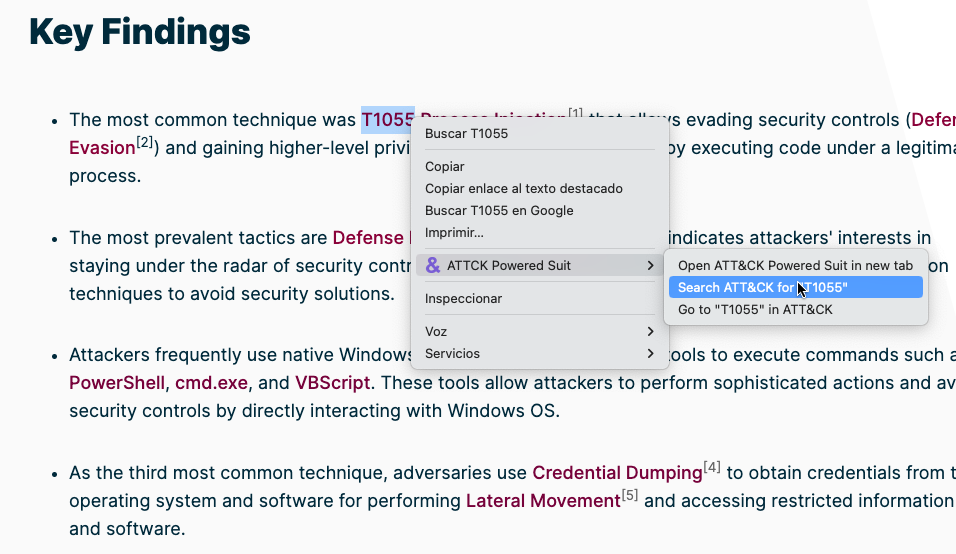This screenshot has width=956, height=554.
Task: Follow the Lateral Movement link
Action: 543,501
